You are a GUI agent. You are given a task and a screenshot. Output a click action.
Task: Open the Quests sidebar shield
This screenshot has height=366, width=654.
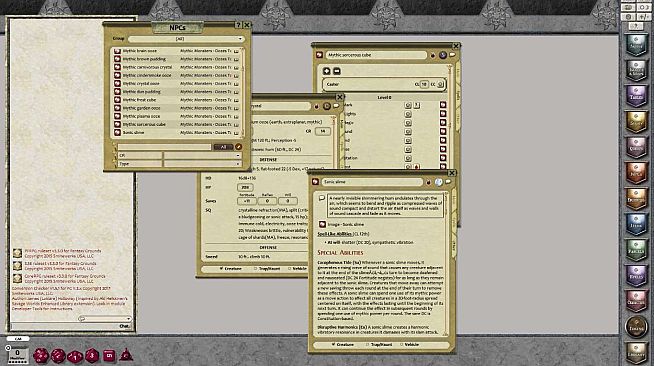pyautogui.click(x=636, y=147)
